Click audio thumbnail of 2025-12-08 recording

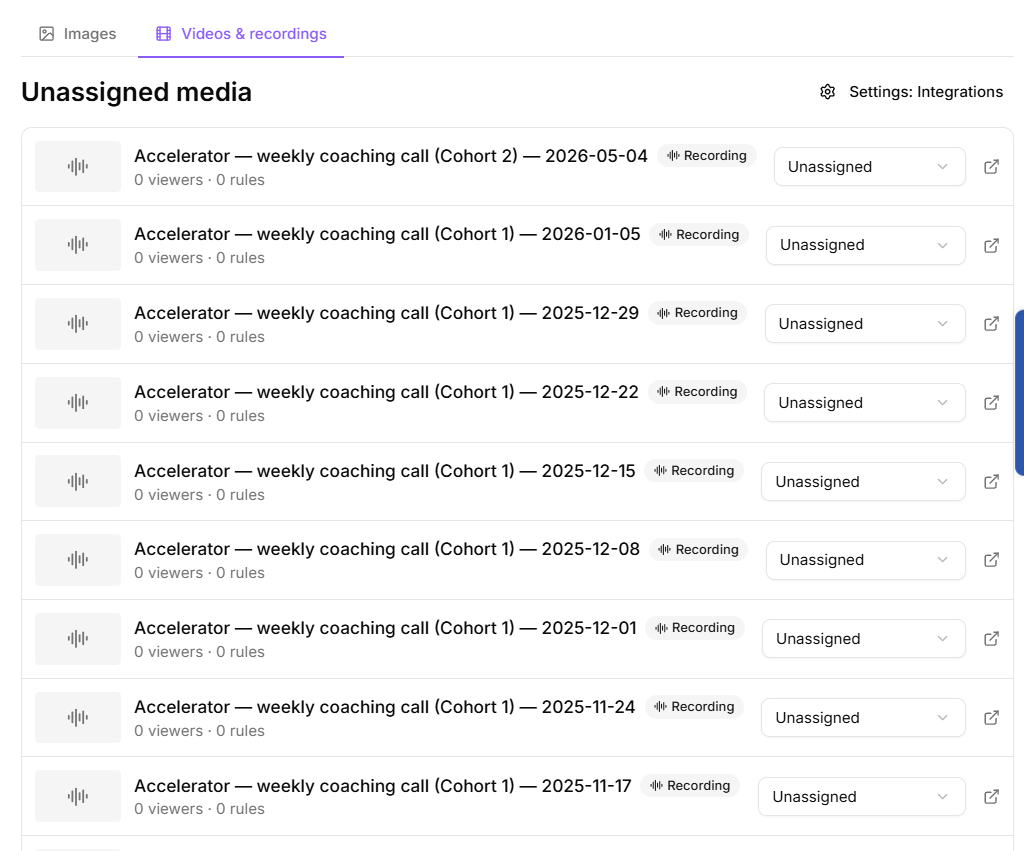pyautogui.click(x=78, y=560)
